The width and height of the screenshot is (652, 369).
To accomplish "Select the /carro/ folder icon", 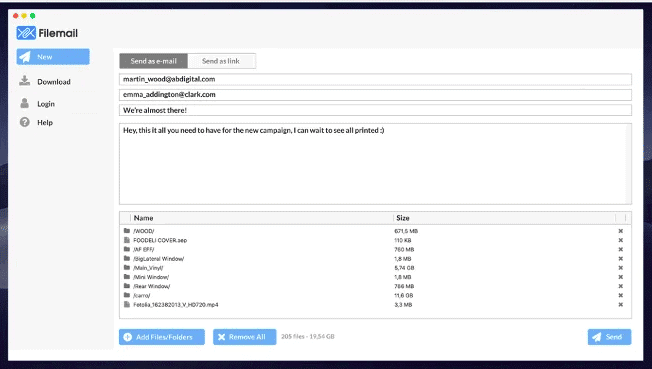I will 127,295.
